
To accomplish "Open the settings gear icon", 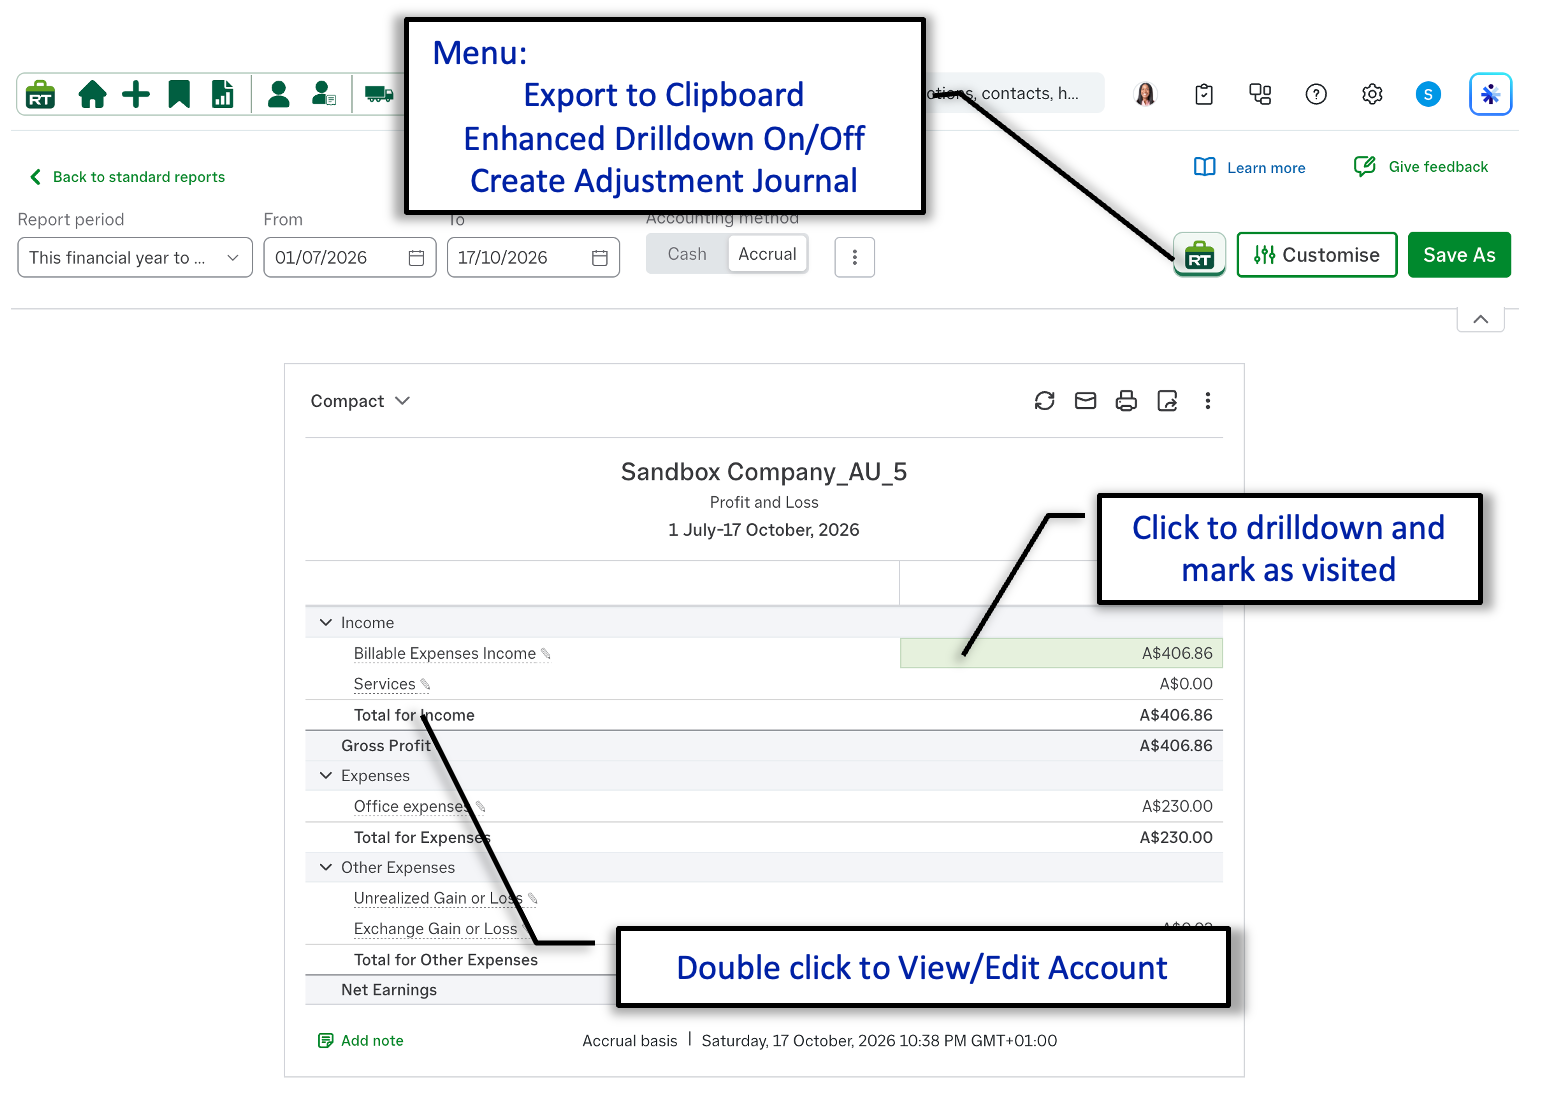I will (1372, 94).
